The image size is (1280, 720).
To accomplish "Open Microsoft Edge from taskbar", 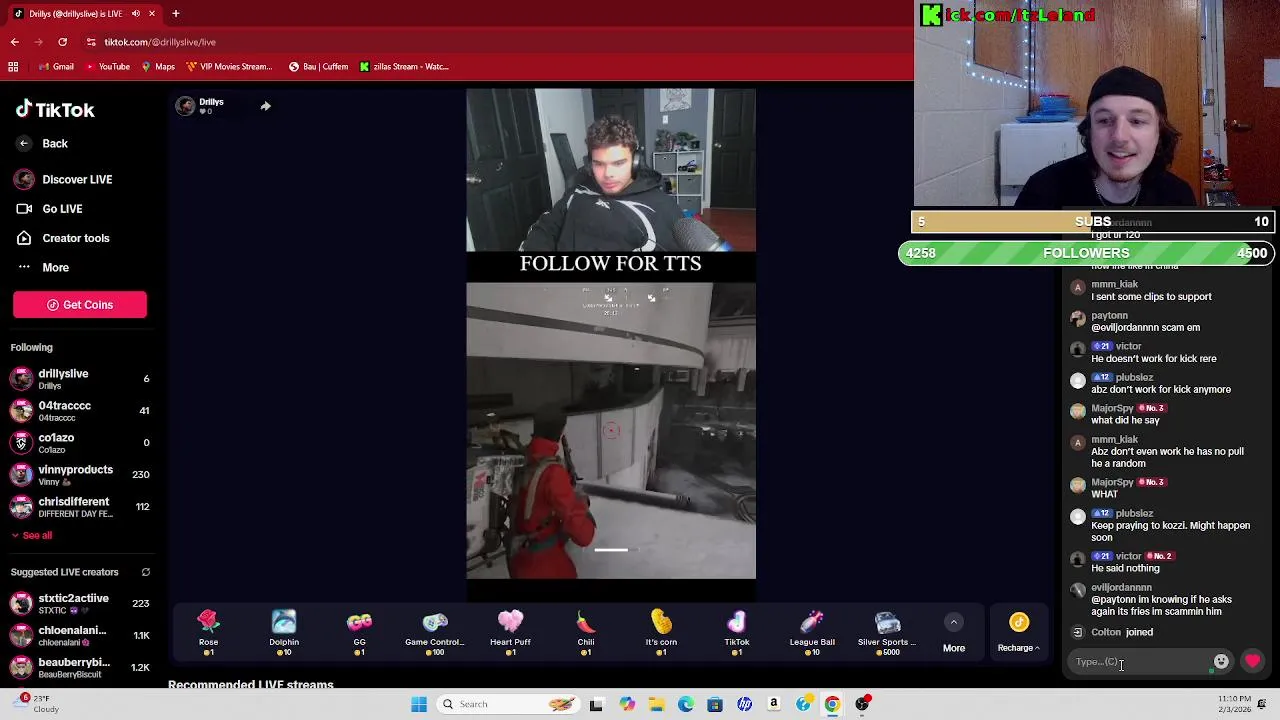I will tap(685, 704).
